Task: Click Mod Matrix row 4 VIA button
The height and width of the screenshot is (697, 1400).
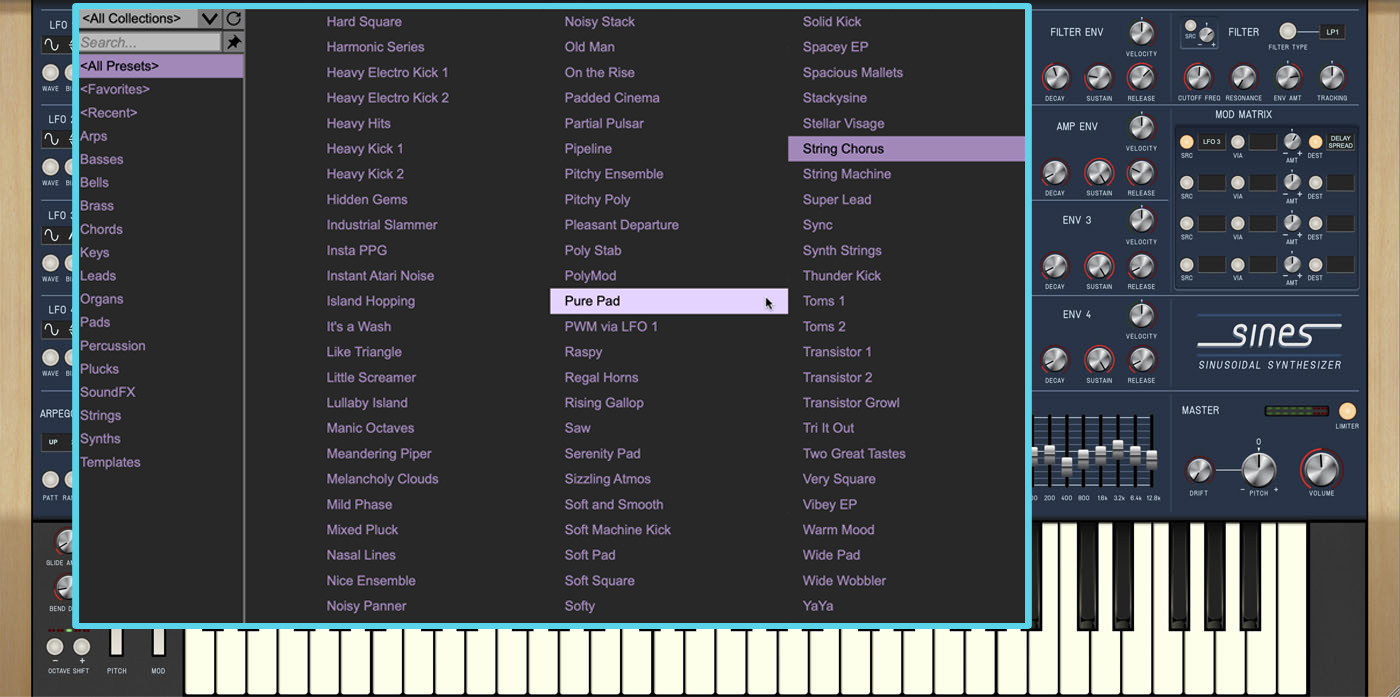Action: click(1238, 265)
